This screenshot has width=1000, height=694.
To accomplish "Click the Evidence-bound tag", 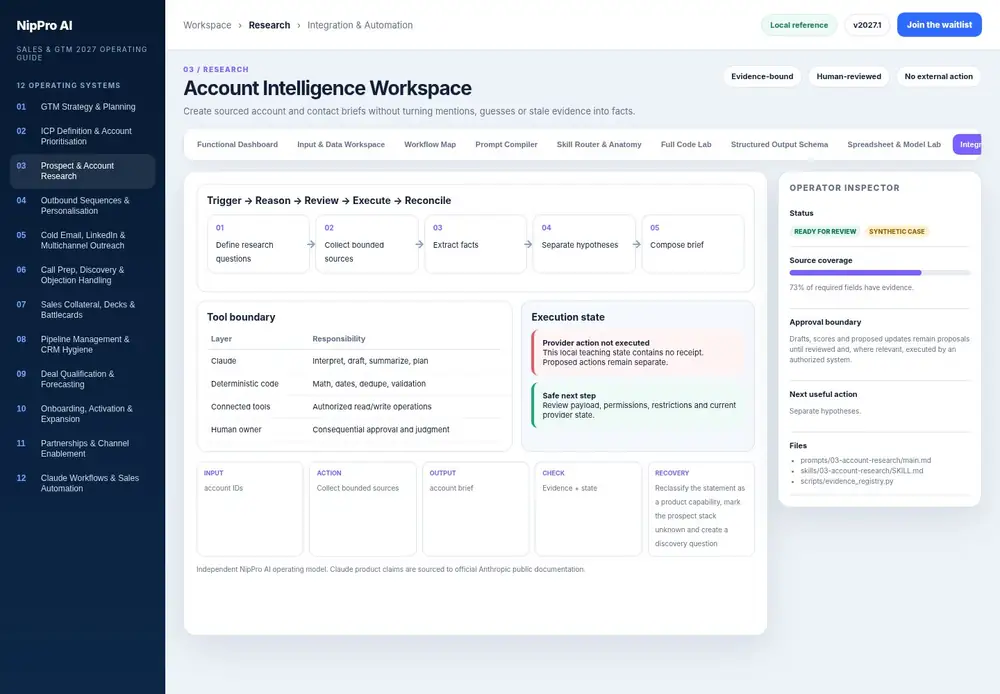I will pyautogui.click(x=762, y=77).
